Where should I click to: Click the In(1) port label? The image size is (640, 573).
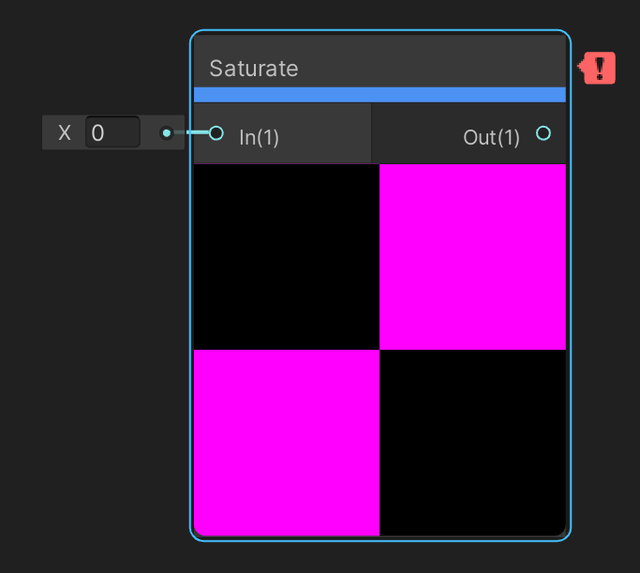259,137
